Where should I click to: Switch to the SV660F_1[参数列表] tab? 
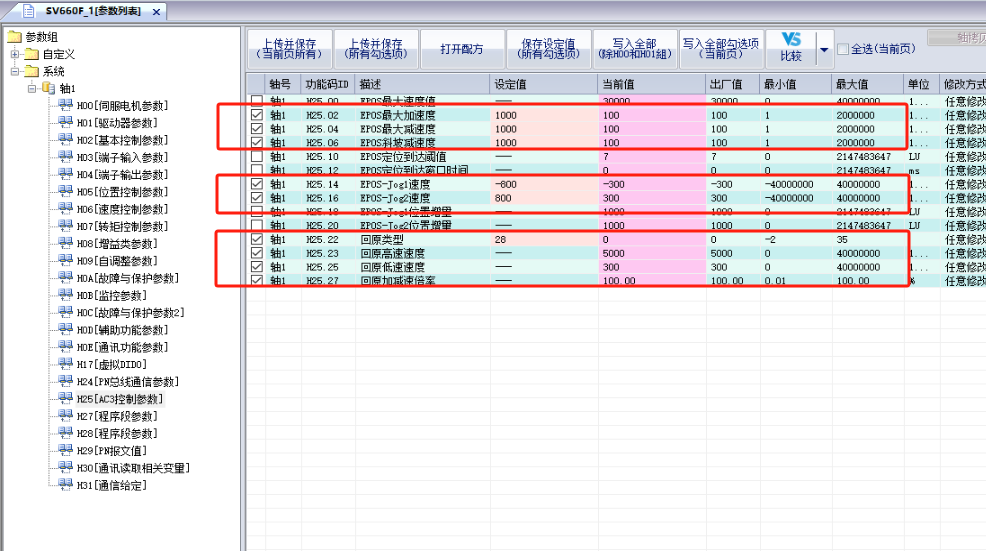93,11
